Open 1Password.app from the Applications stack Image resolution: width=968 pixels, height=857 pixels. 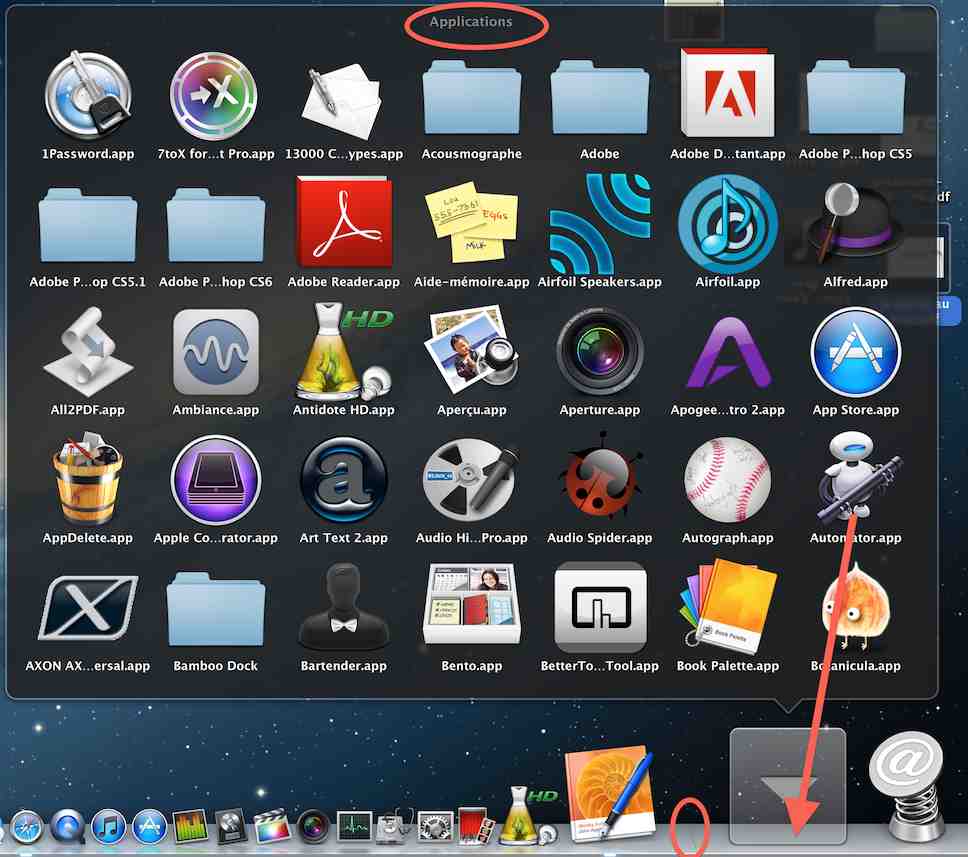pos(88,96)
